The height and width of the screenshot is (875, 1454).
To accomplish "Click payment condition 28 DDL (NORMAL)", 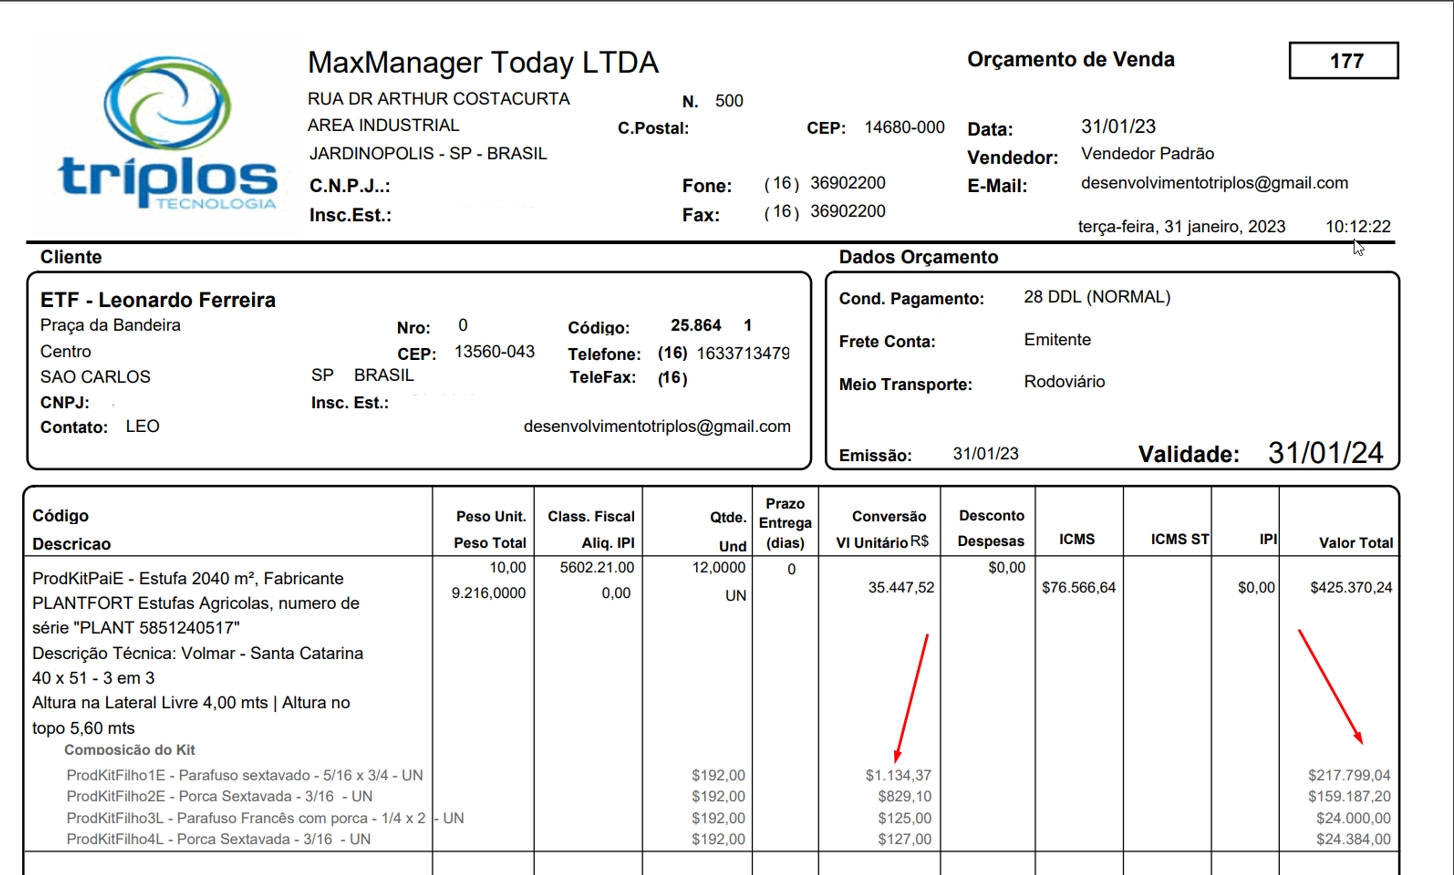I will [x=1097, y=297].
